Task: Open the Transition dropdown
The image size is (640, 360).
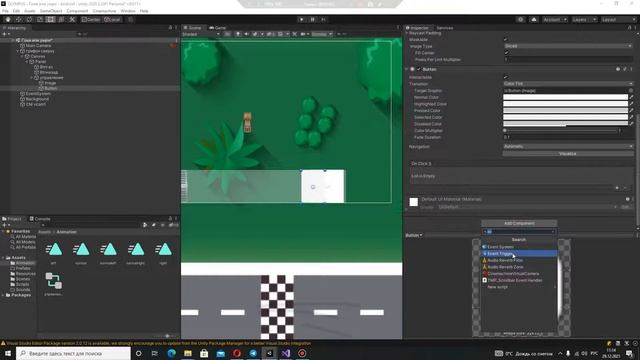Action: click(568, 84)
